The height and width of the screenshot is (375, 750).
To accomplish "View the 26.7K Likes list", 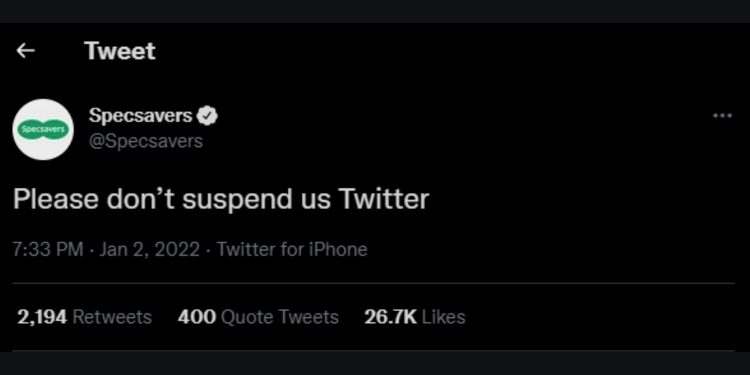I will click(415, 317).
